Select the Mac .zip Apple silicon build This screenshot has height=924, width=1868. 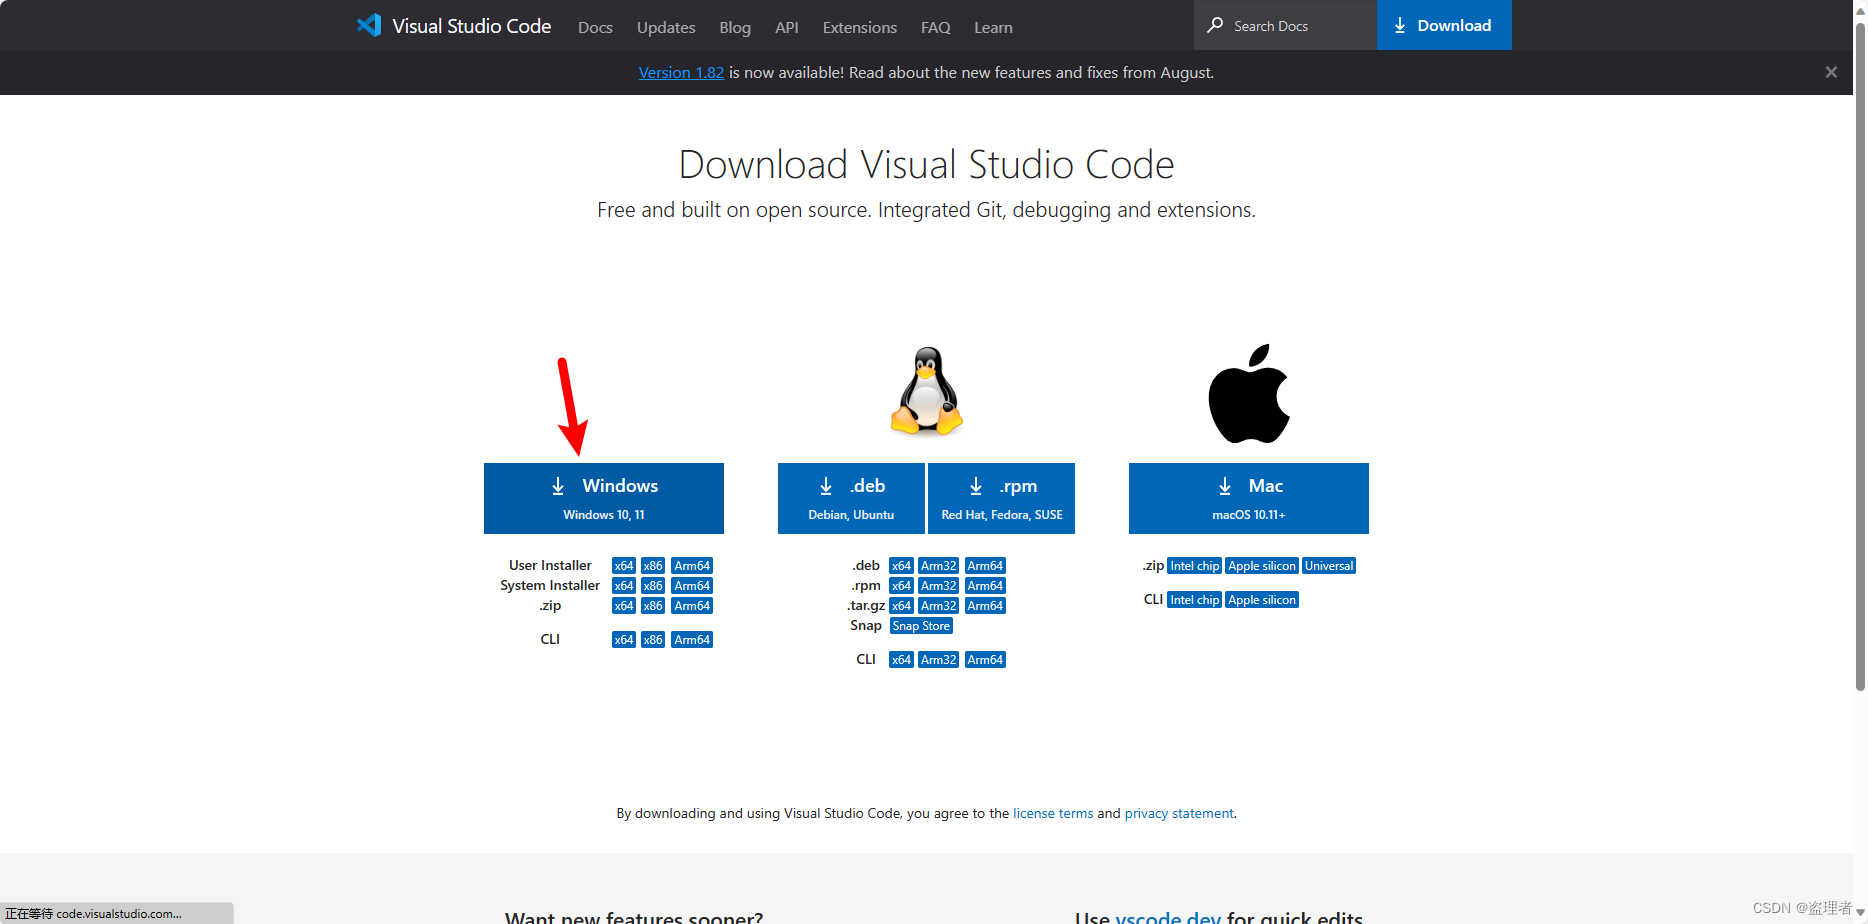point(1262,566)
